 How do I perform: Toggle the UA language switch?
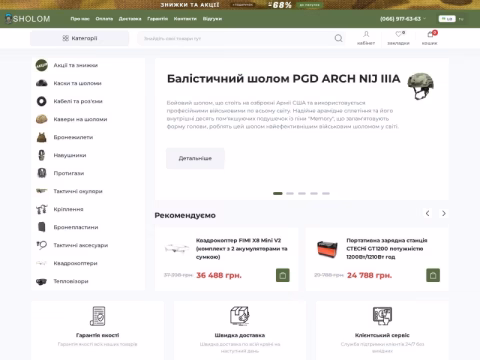447,19
